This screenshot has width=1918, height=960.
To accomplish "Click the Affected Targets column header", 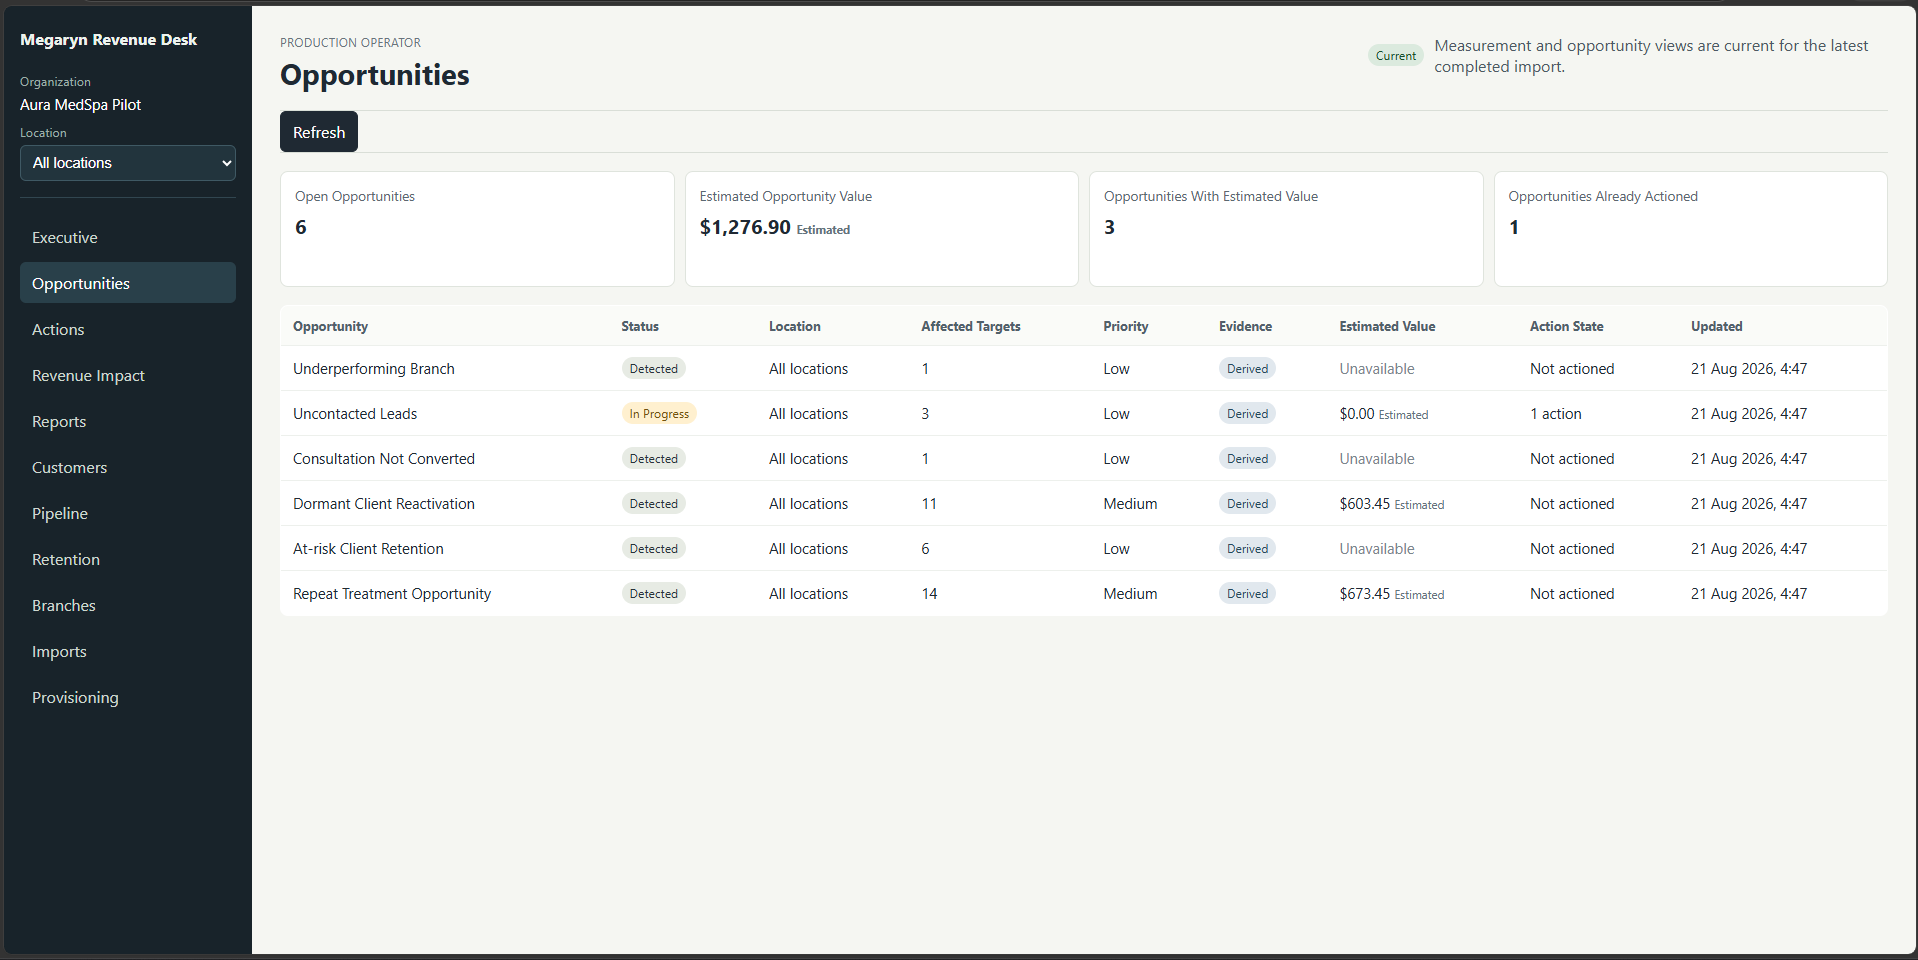I will 970,326.
